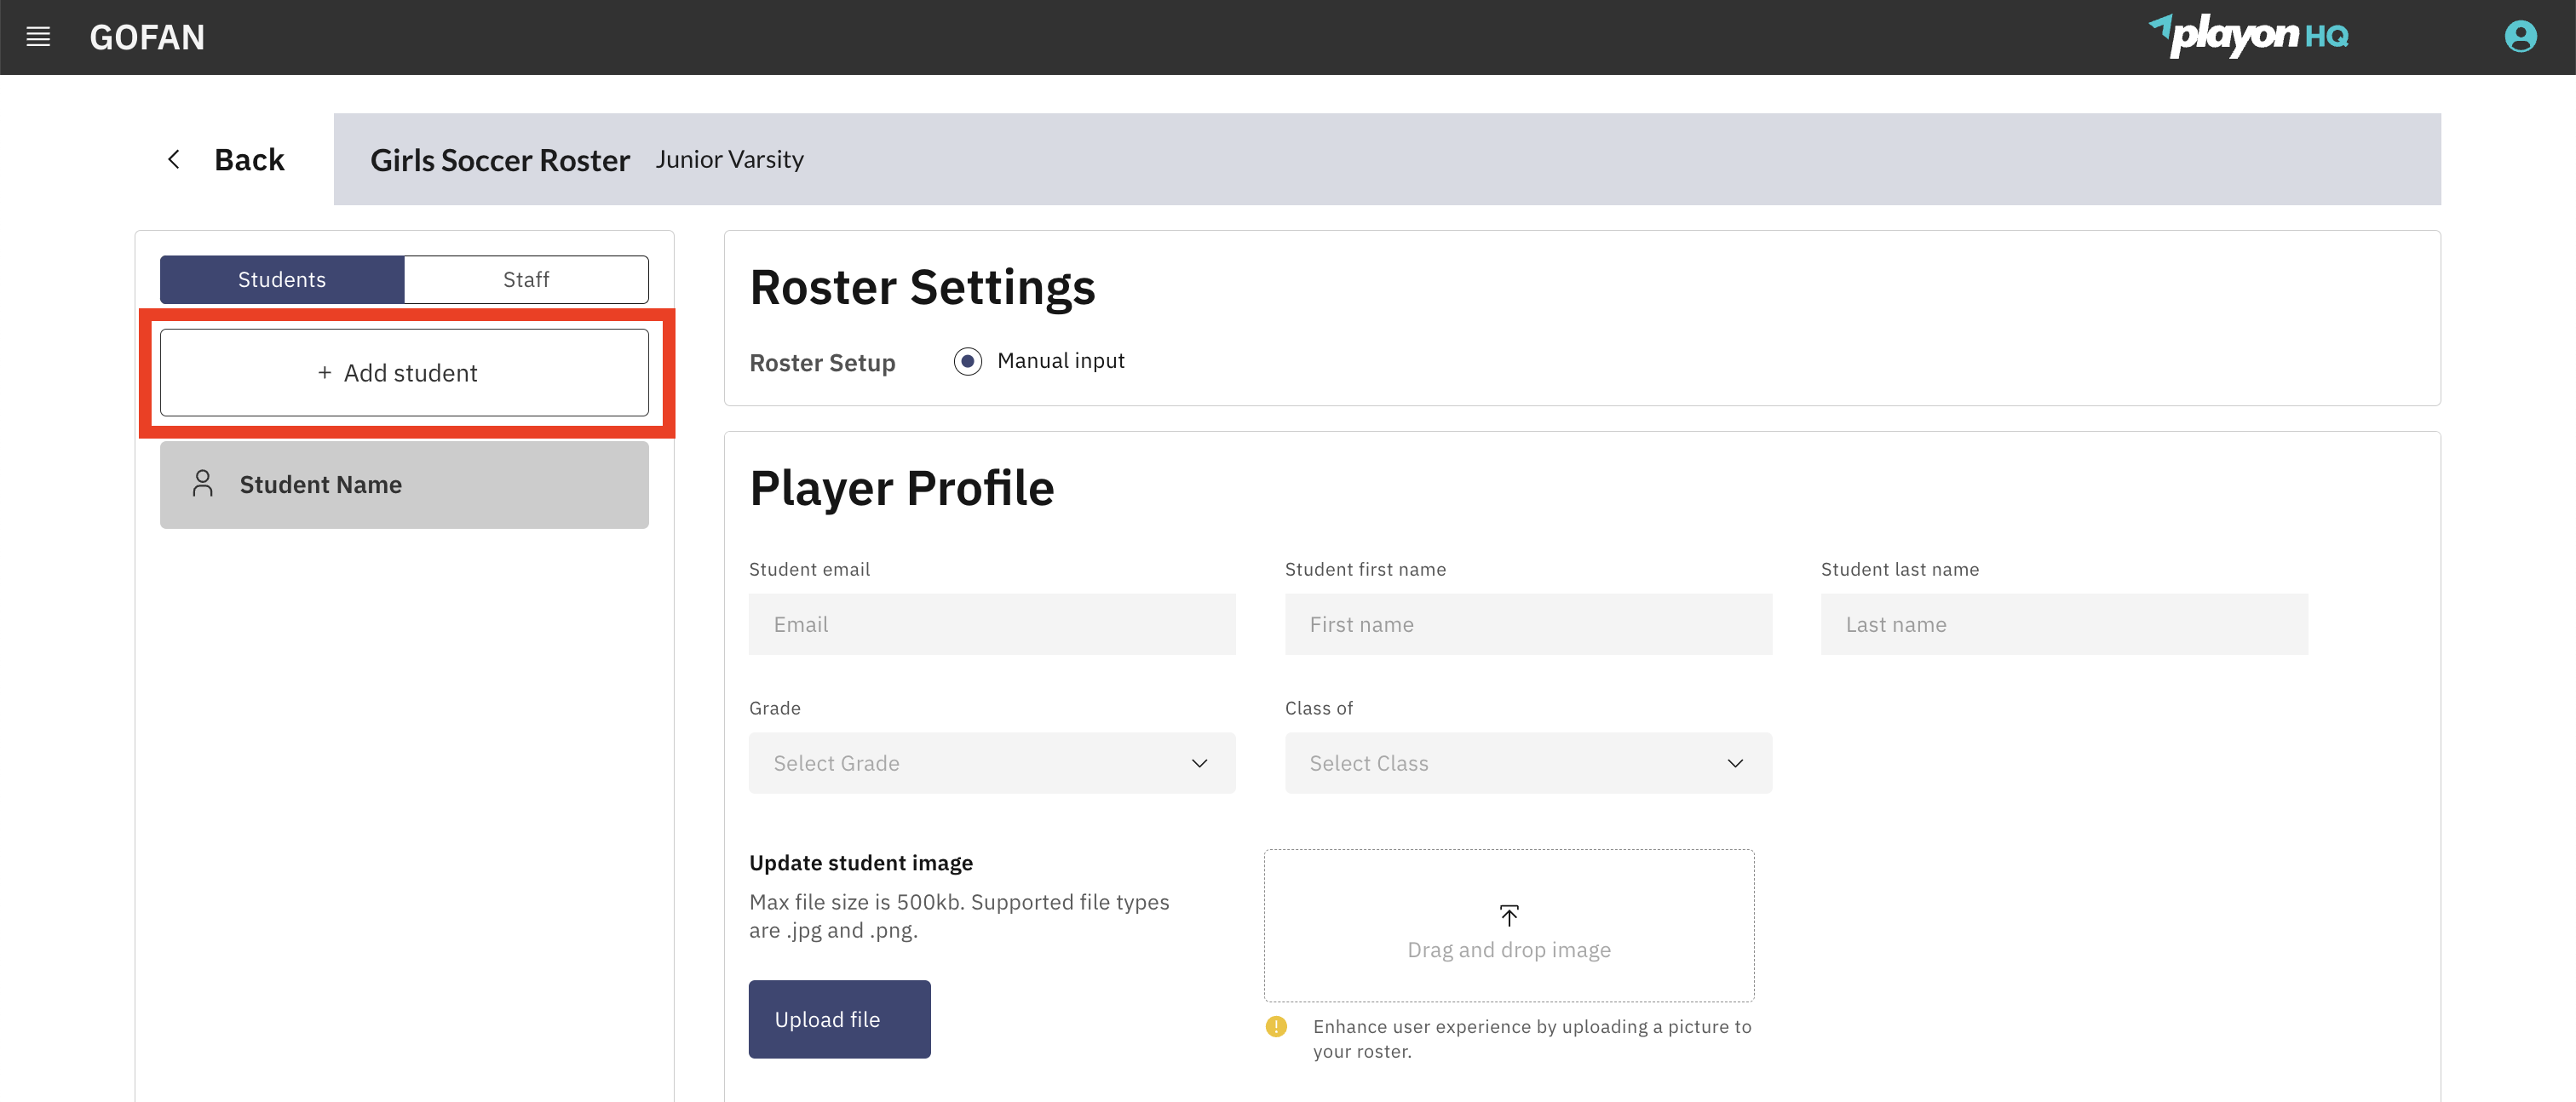Click the First name input field
The height and width of the screenshot is (1102, 2576).
coord(1527,623)
